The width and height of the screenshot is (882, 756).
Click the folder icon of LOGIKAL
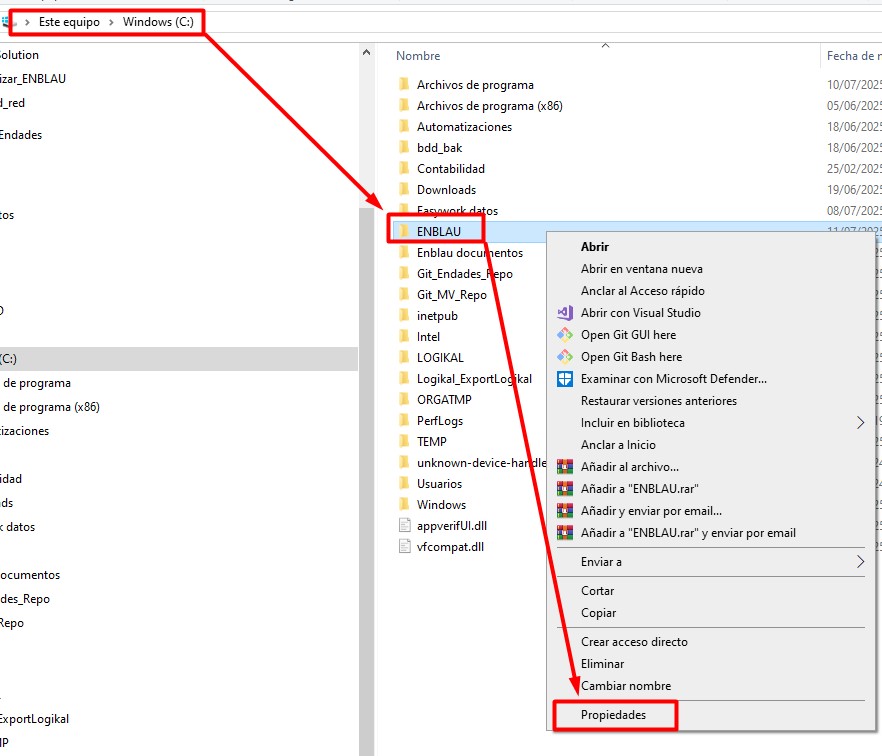[404, 357]
